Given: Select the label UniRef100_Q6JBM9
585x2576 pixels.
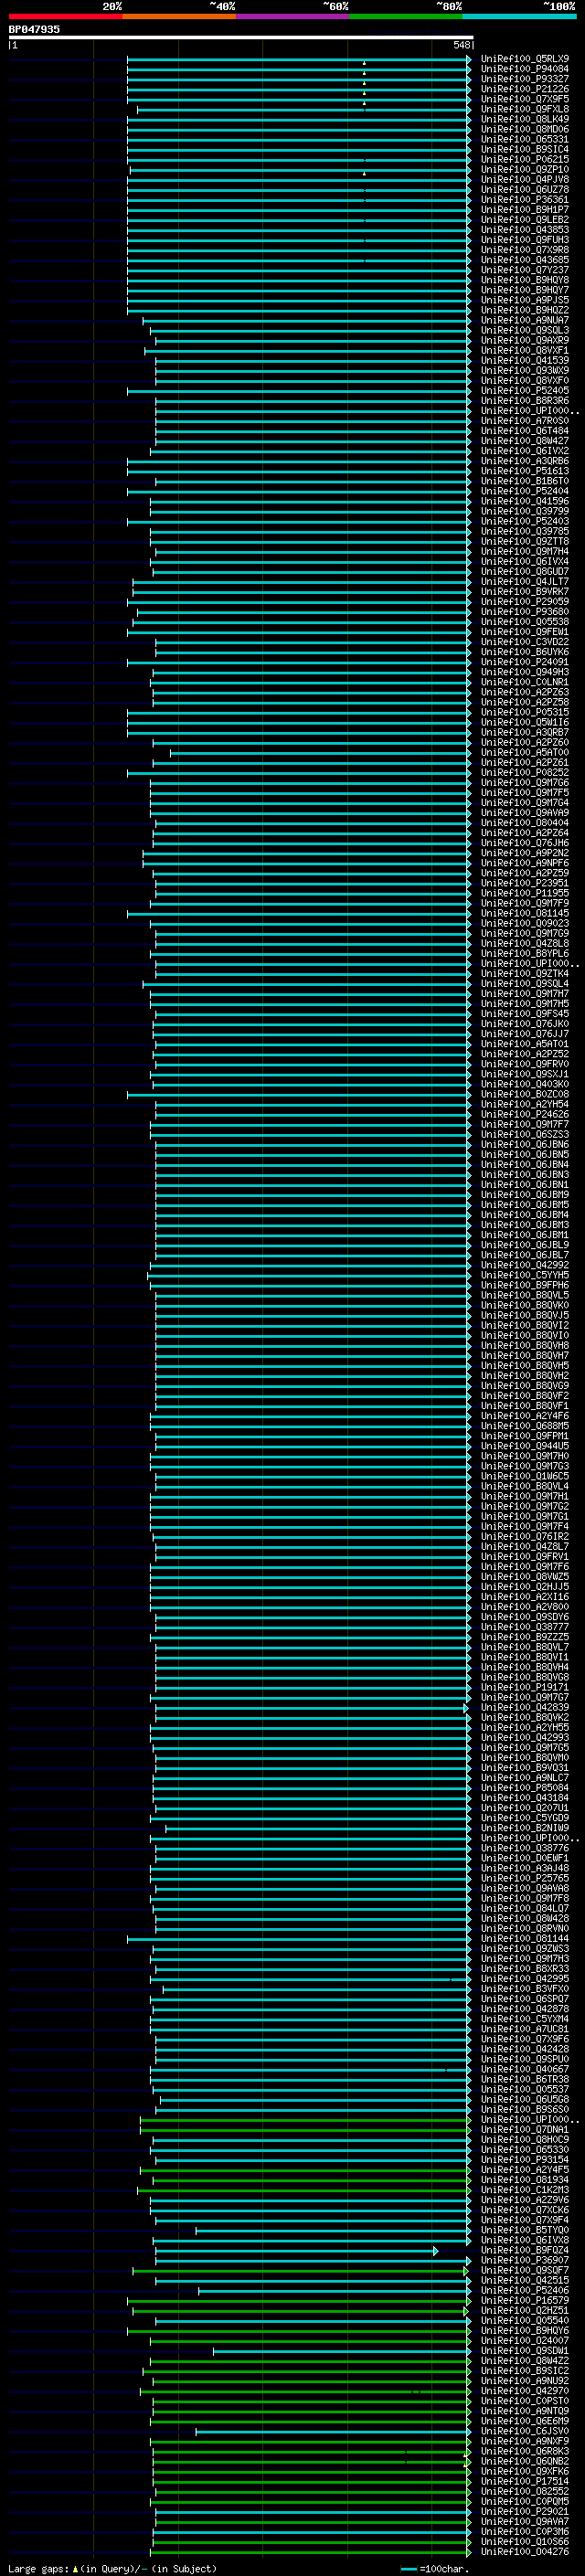Looking at the screenshot, I should coord(524,1195).
